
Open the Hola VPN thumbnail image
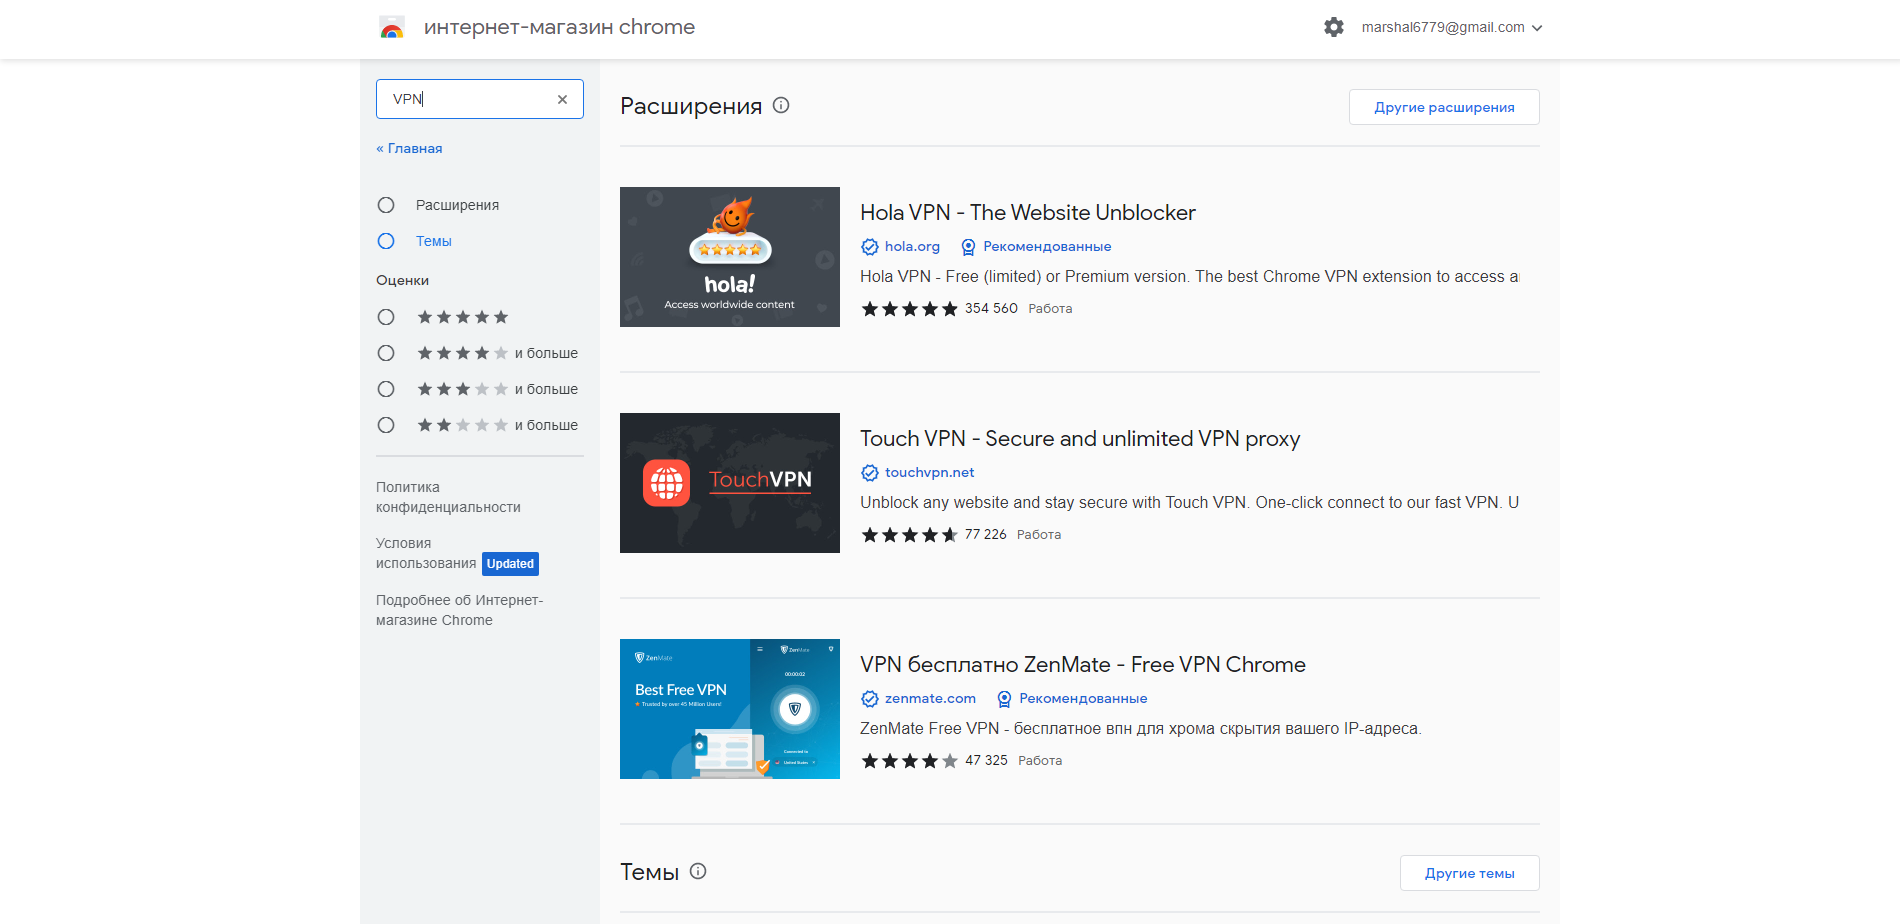pyautogui.click(x=730, y=257)
